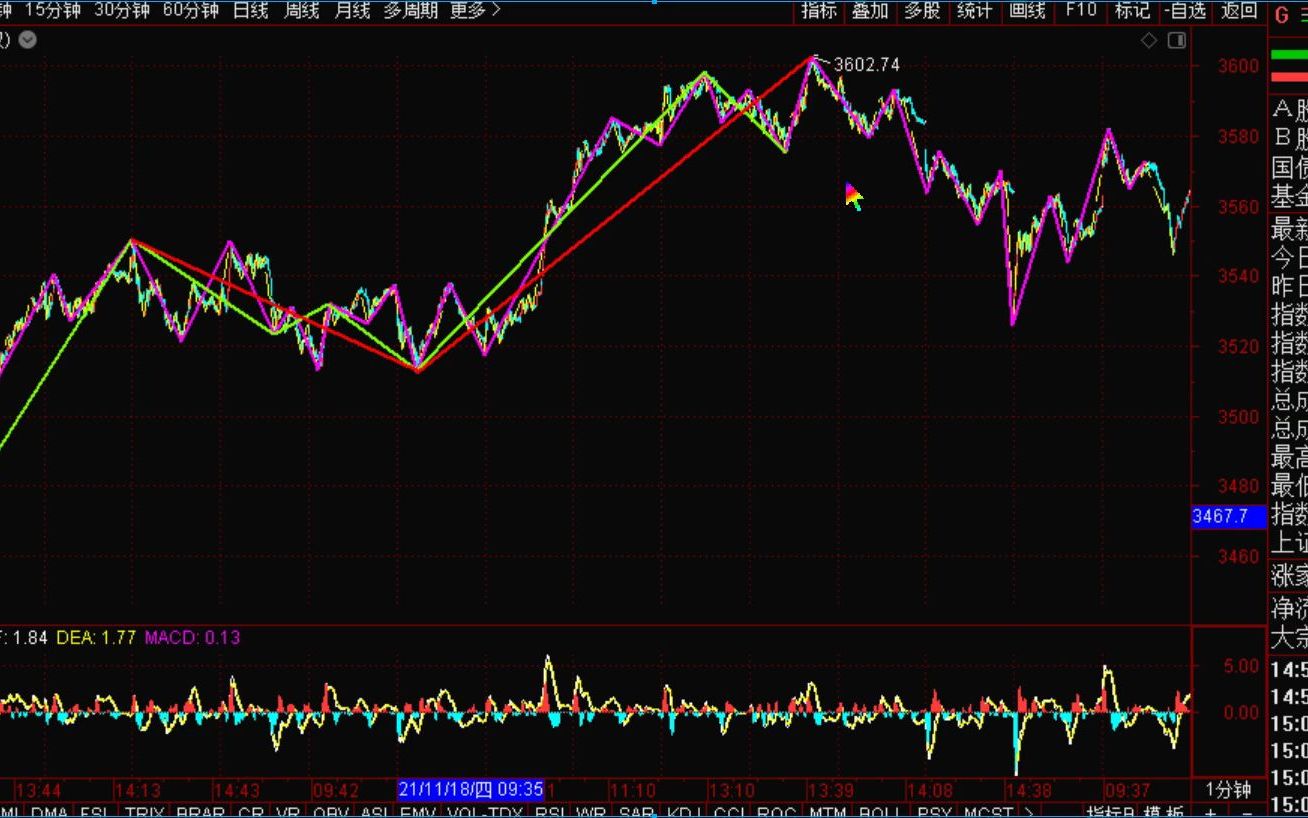
Task: Select the VR indicator tab
Action: [288, 813]
